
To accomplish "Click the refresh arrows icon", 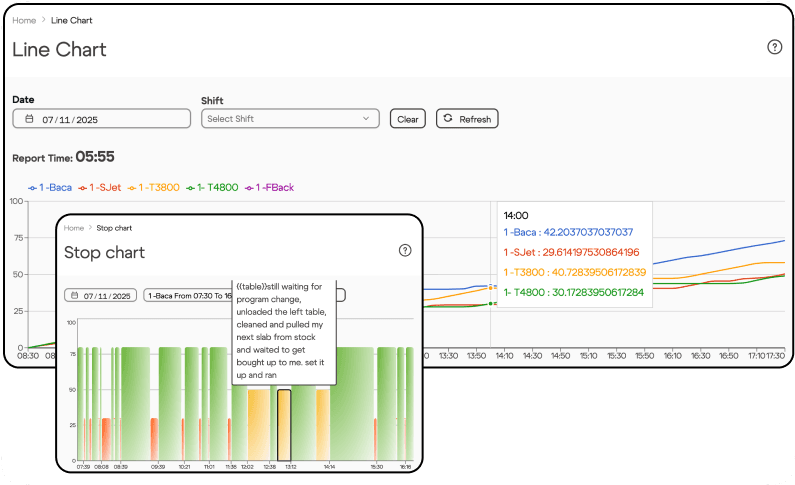I will pyautogui.click(x=447, y=118).
